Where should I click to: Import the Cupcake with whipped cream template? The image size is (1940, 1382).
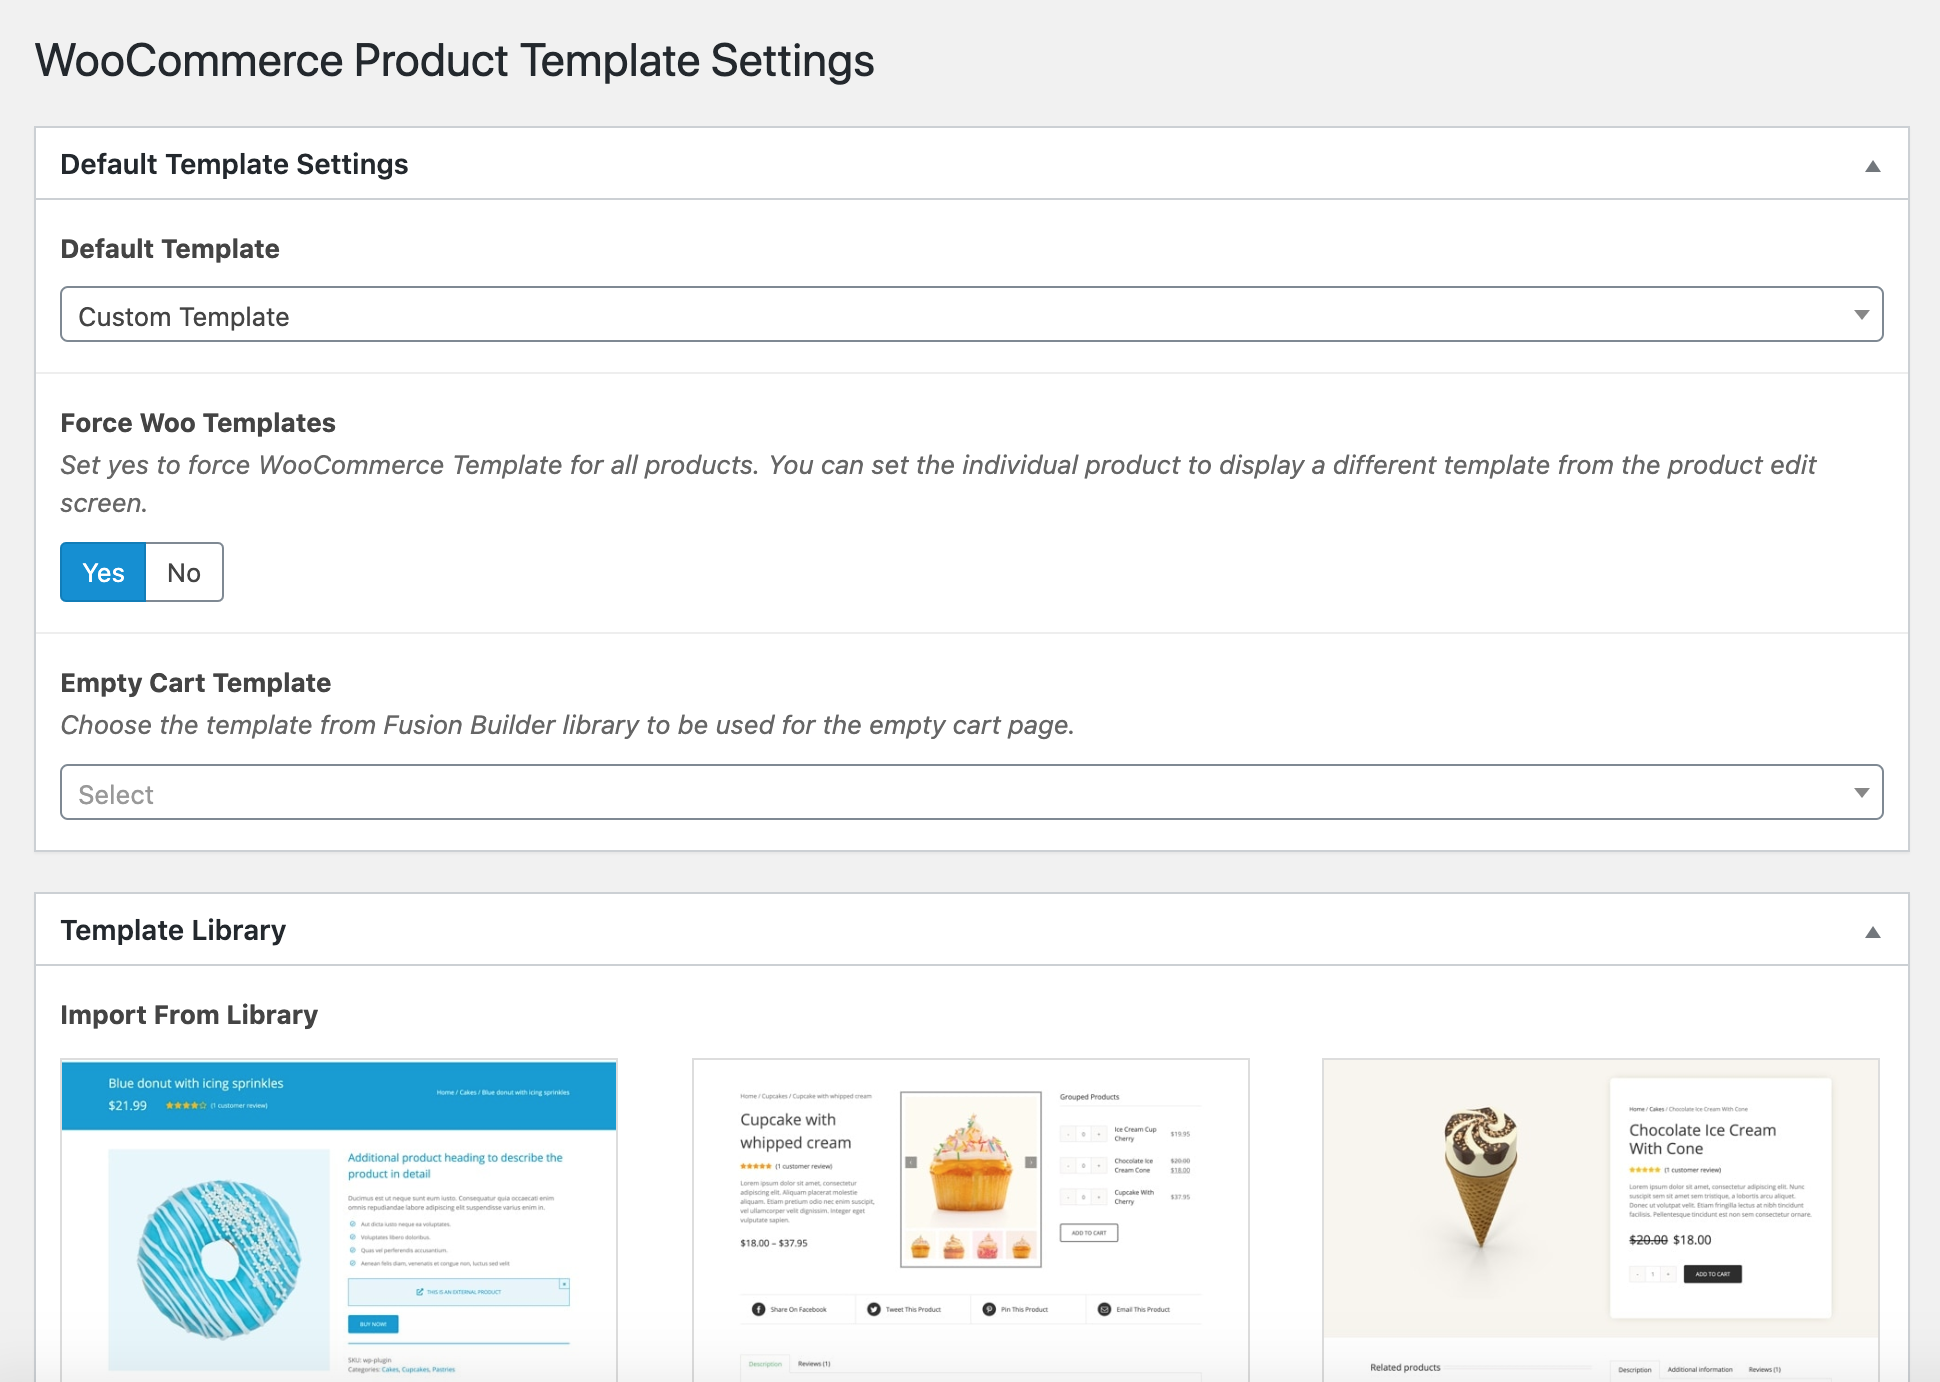971,1220
